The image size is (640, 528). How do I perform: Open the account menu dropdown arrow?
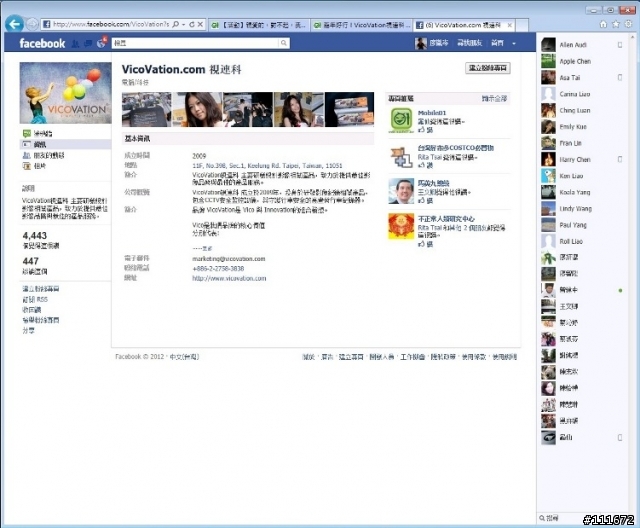514,43
